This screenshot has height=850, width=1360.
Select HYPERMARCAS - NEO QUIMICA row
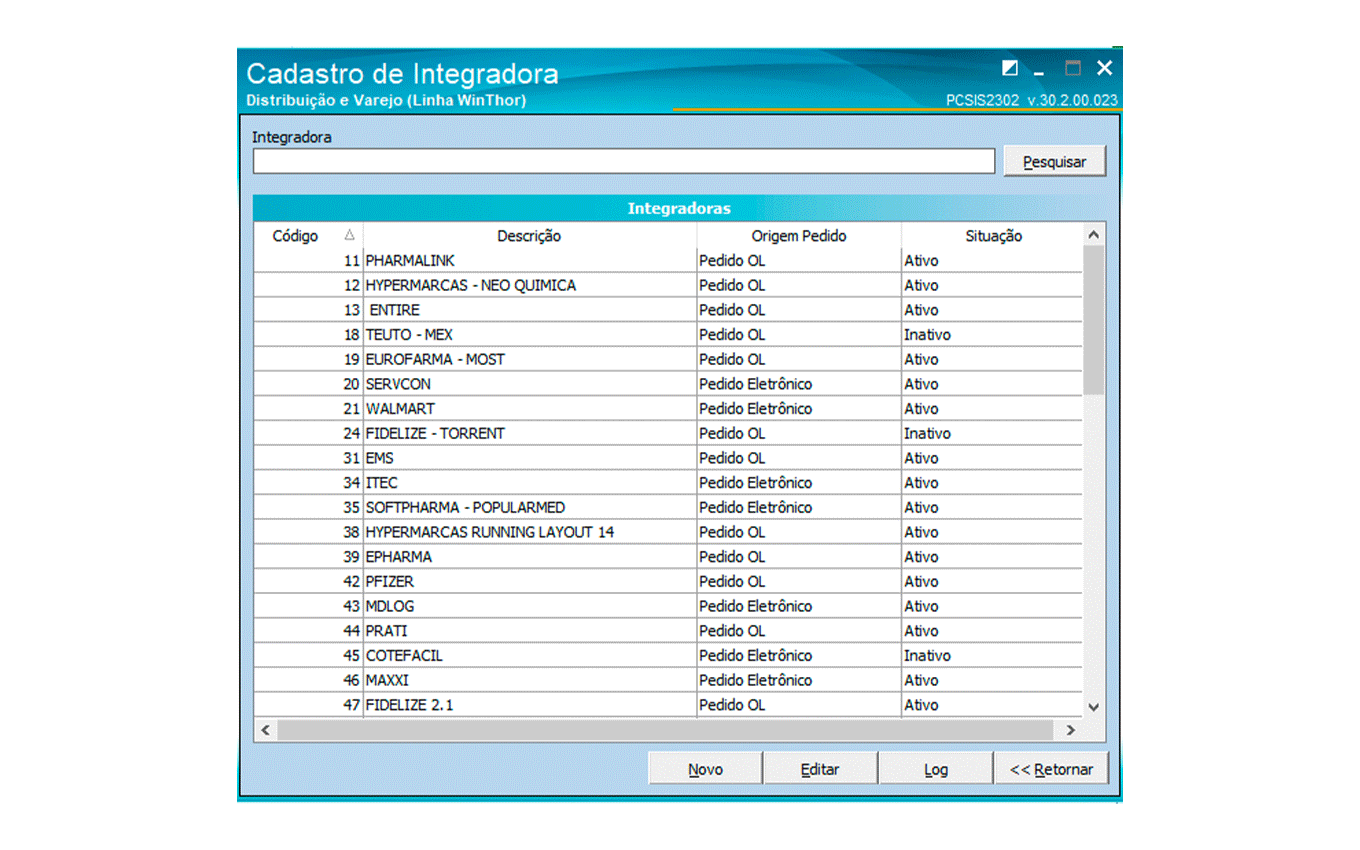tap(668, 285)
